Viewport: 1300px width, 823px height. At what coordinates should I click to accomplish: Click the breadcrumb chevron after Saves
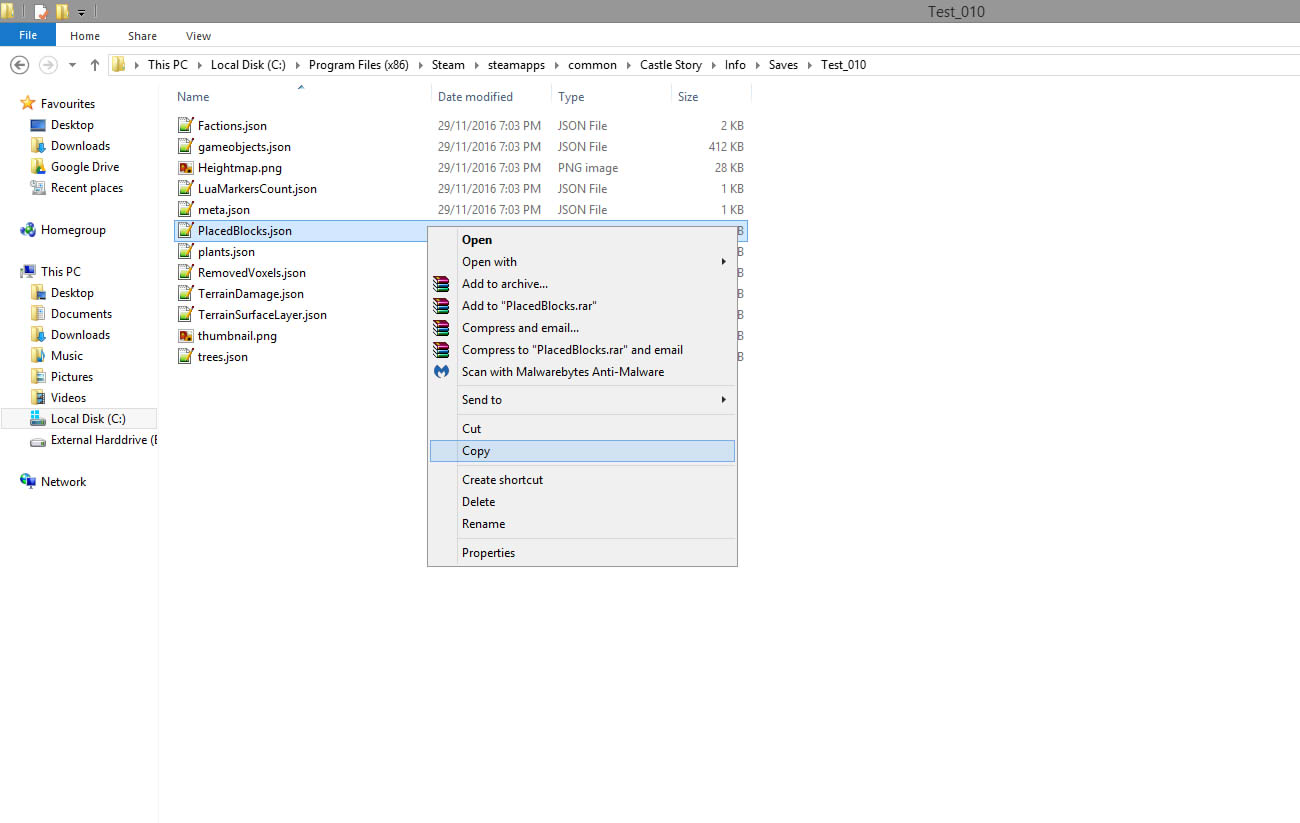pyautogui.click(x=809, y=65)
